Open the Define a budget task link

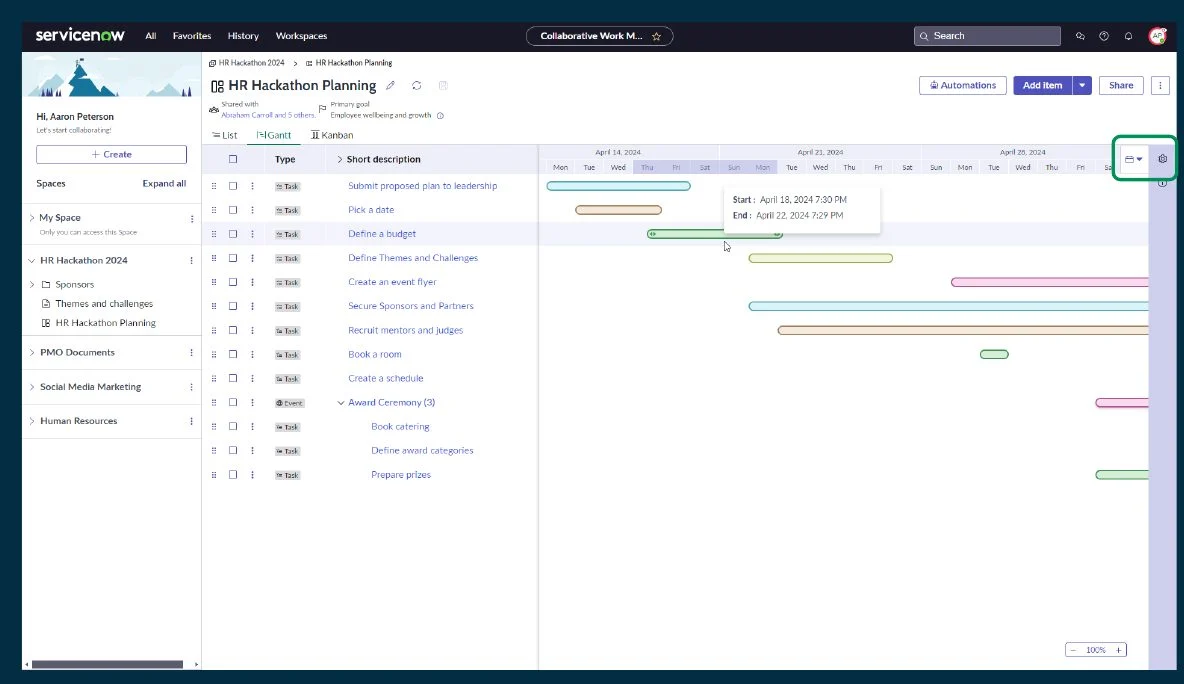click(382, 234)
